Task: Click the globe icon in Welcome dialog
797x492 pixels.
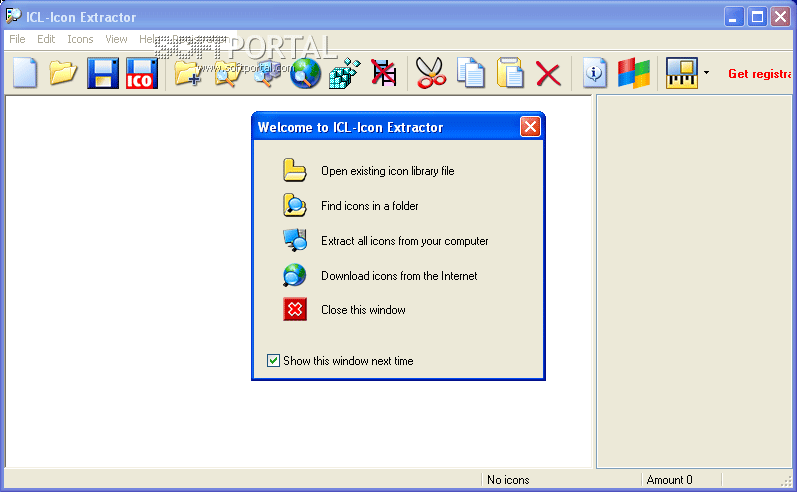Action: click(x=295, y=275)
